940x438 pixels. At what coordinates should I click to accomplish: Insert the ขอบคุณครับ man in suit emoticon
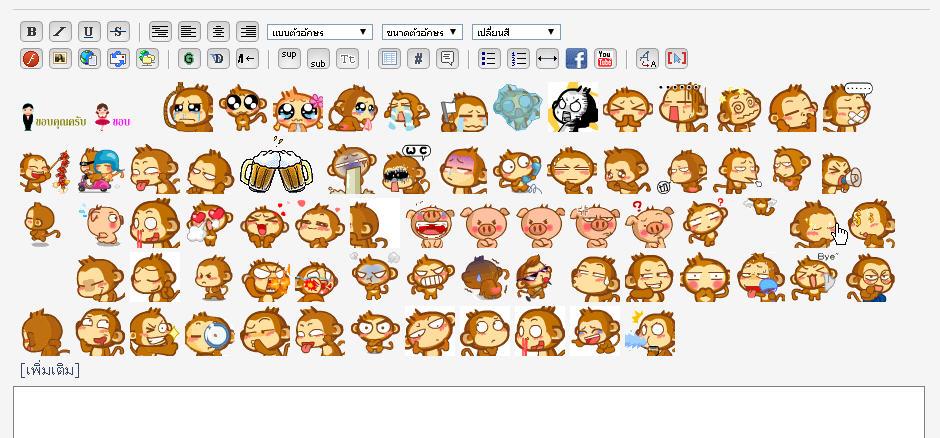tap(53, 117)
